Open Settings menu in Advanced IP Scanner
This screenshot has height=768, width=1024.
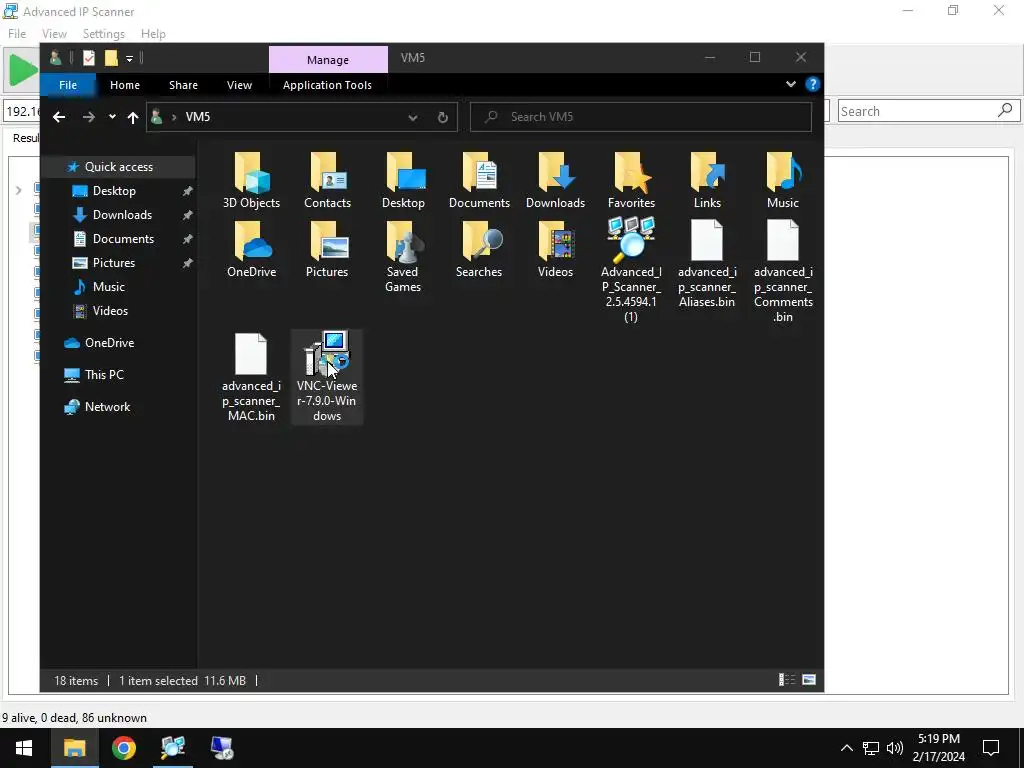tap(103, 33)
